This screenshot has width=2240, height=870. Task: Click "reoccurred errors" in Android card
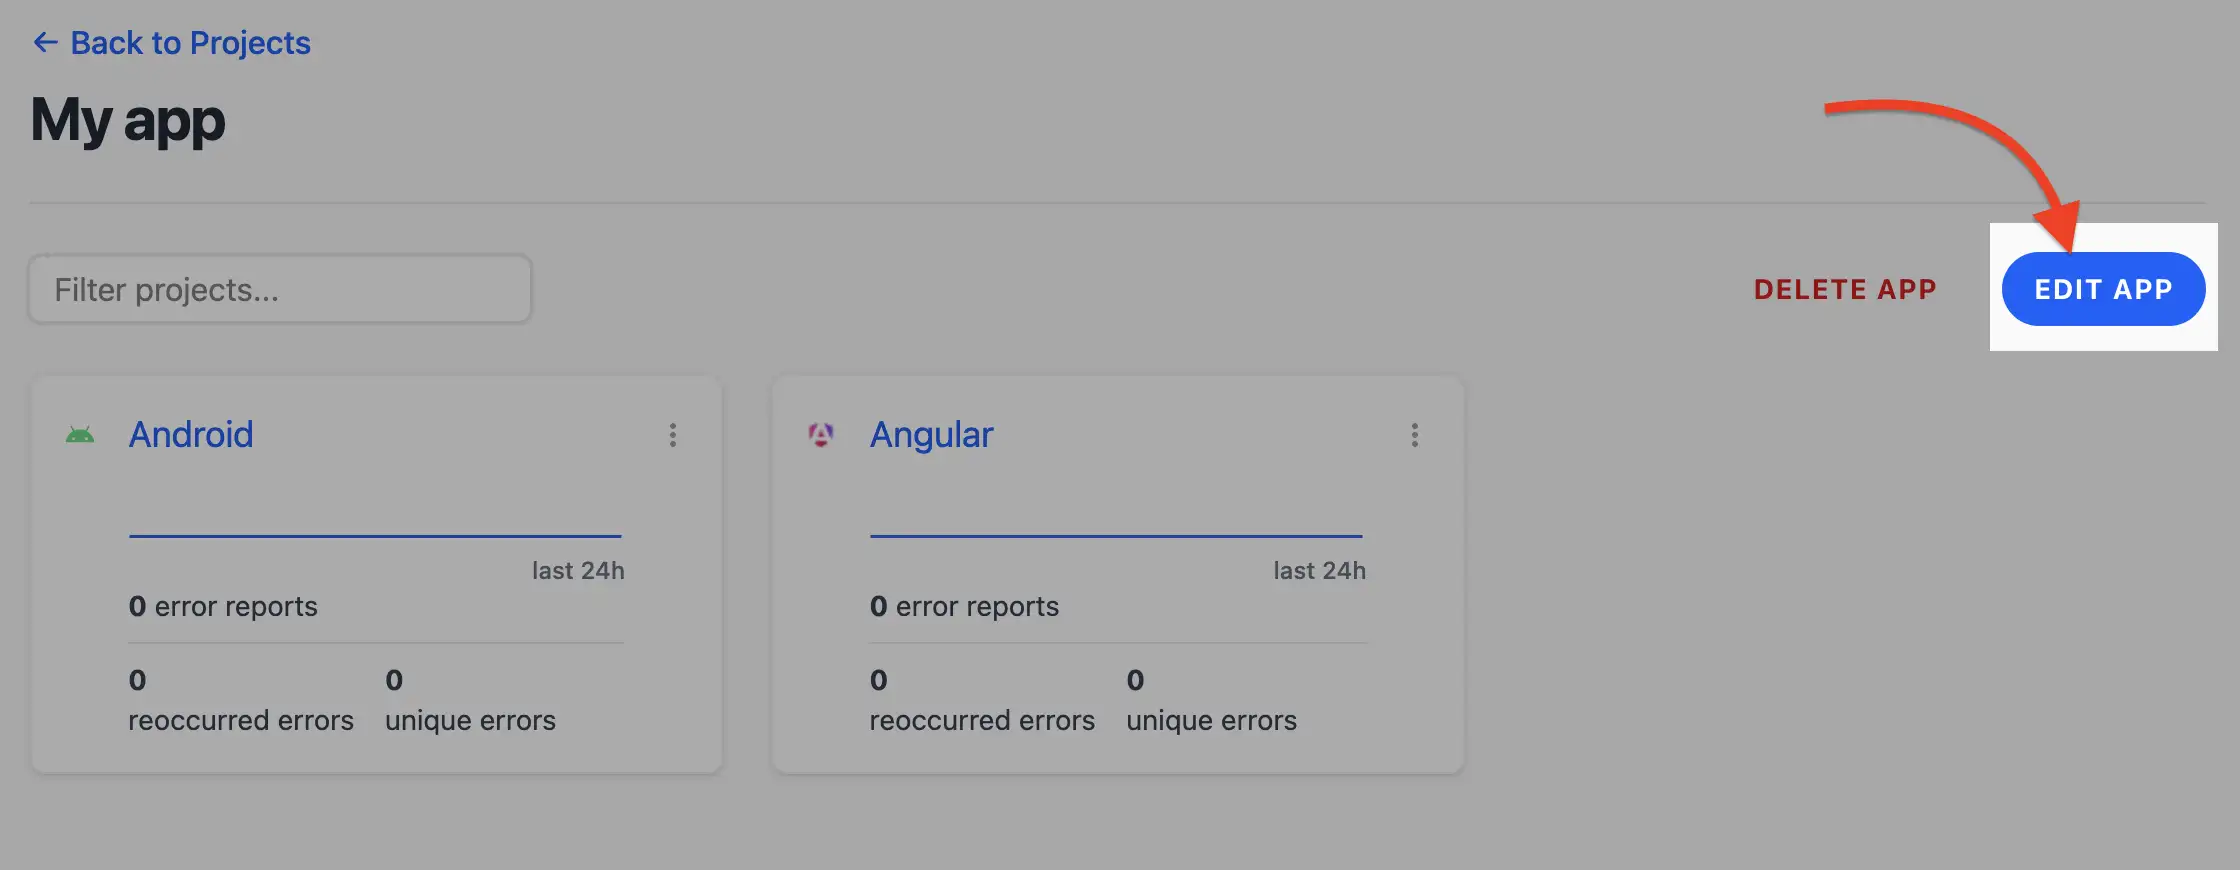241,720
